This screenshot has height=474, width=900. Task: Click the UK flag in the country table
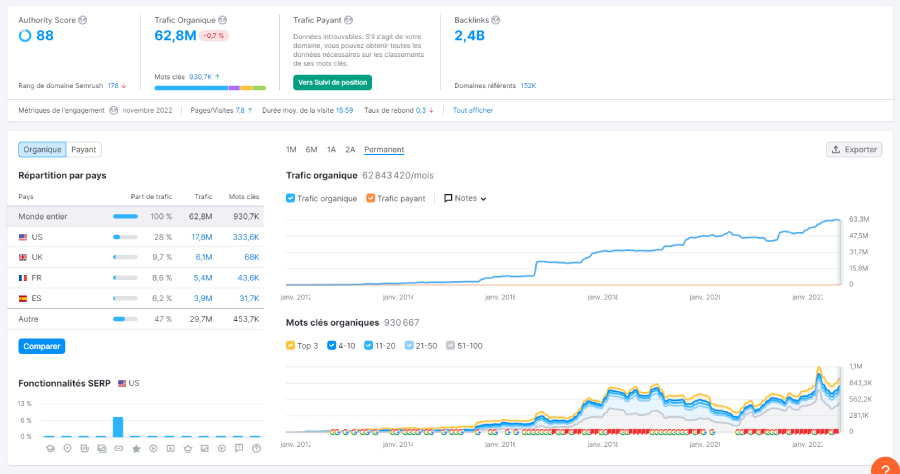click(23, 258)
